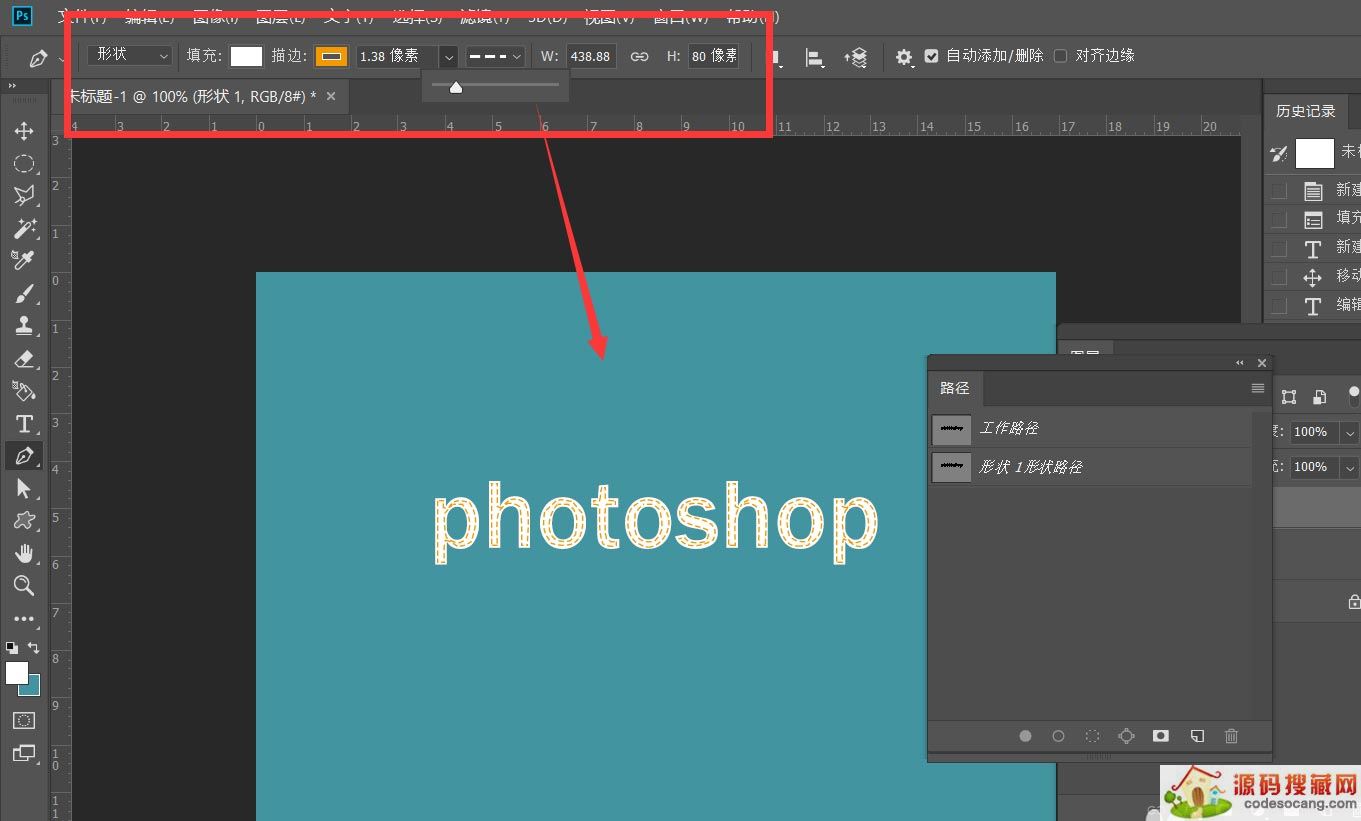
Task: Swap foreground and background colors
Action: [34, 648]
